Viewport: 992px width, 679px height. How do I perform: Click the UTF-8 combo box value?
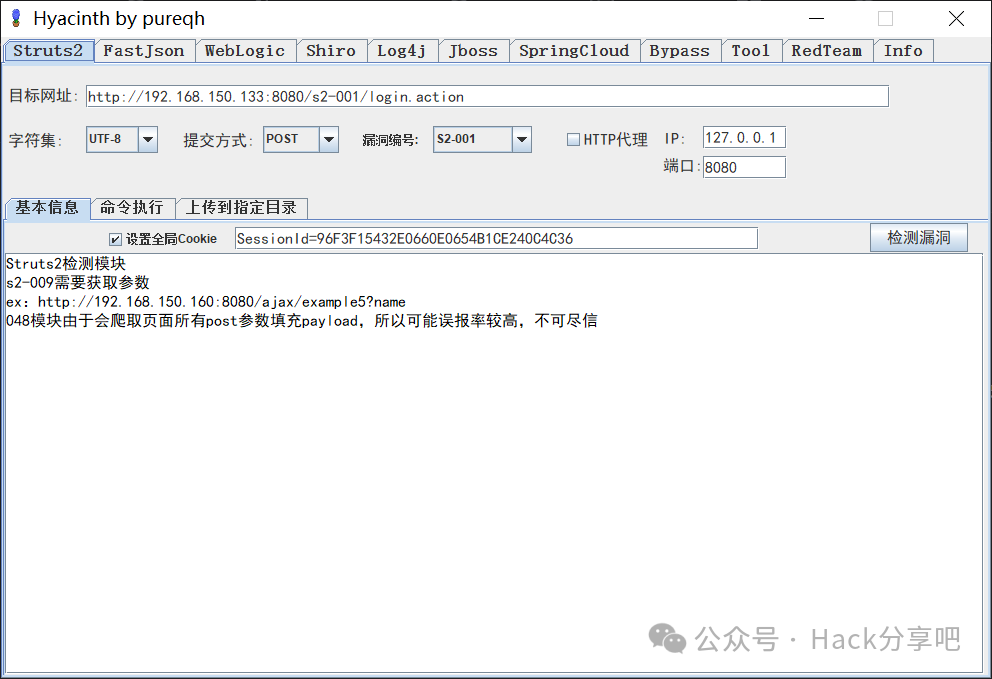[x=112, y=139]
